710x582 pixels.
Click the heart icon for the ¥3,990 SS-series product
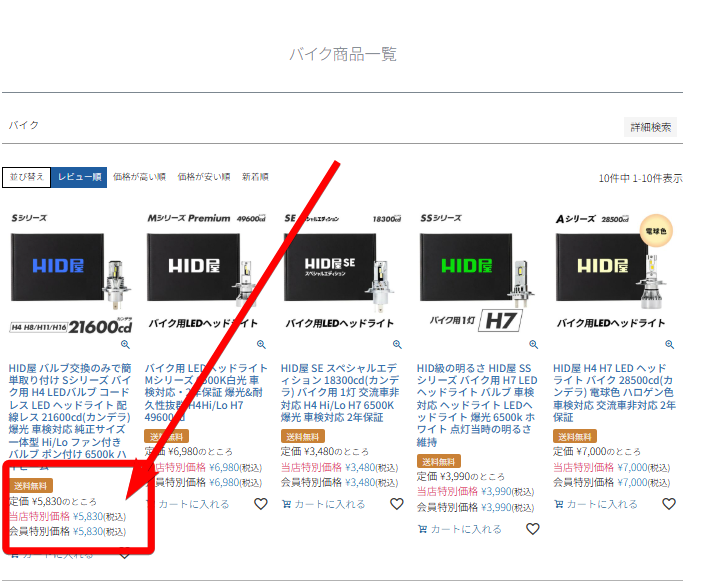click(533, 529)
